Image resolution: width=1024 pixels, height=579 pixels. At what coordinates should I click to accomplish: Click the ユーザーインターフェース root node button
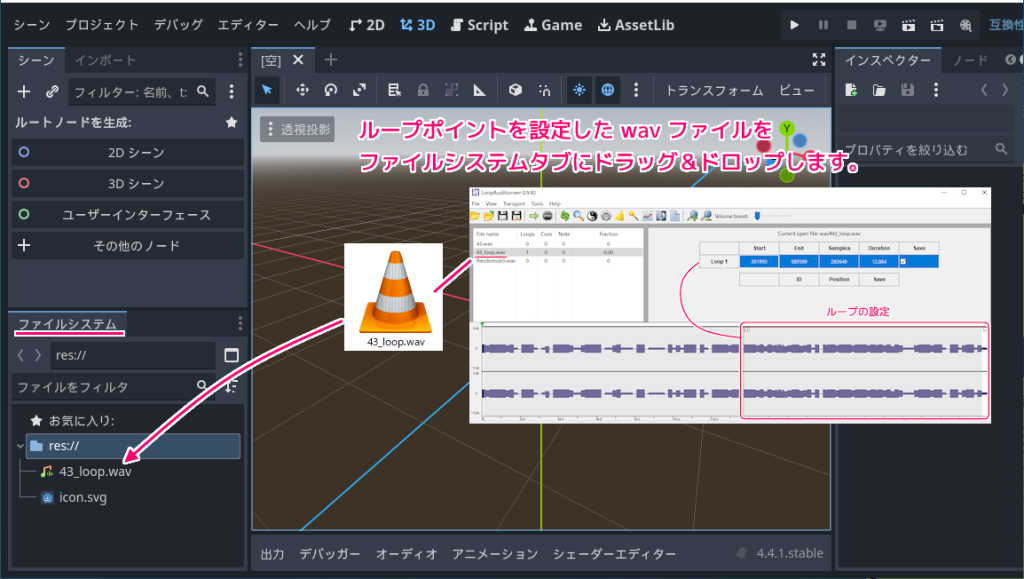(128, 214)
